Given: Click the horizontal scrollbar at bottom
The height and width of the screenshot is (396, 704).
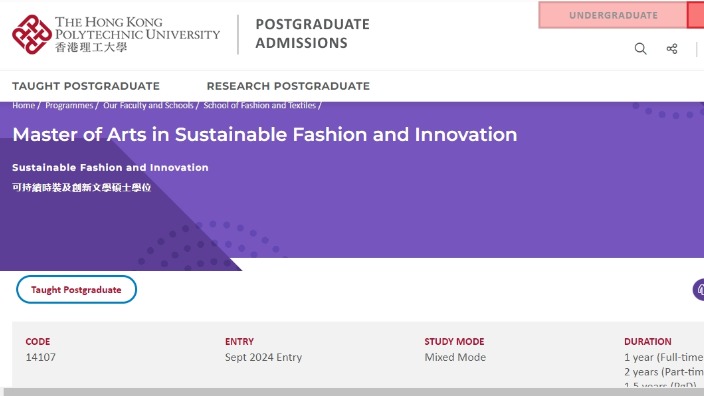Looking at the screenshot, I should pos(352,392).
